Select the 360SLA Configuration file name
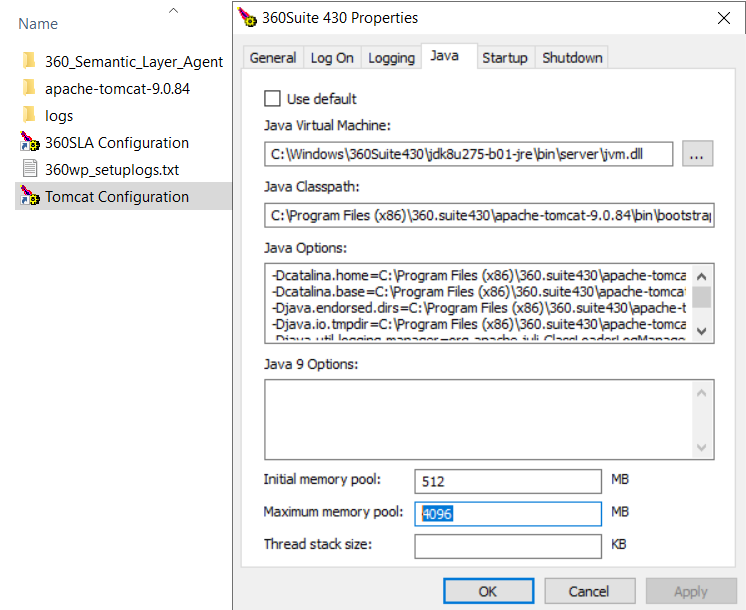Image resolution: width=746 pixels, height=610 pixels. pyautogui.click(x=117, y=143)
